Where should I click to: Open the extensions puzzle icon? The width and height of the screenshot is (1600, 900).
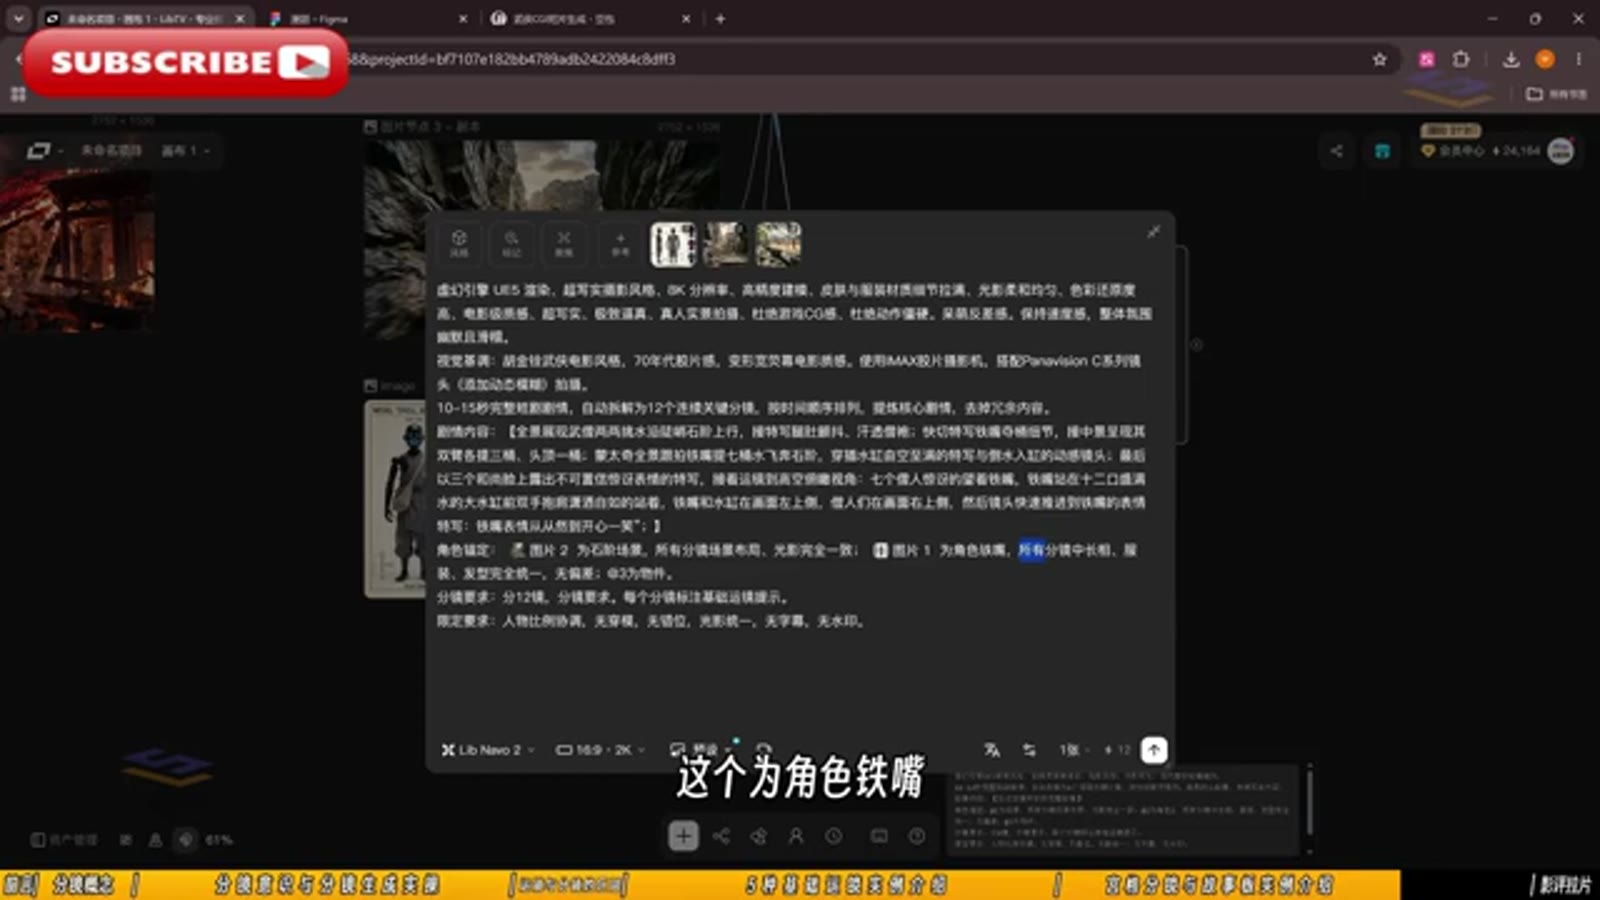1461,59
